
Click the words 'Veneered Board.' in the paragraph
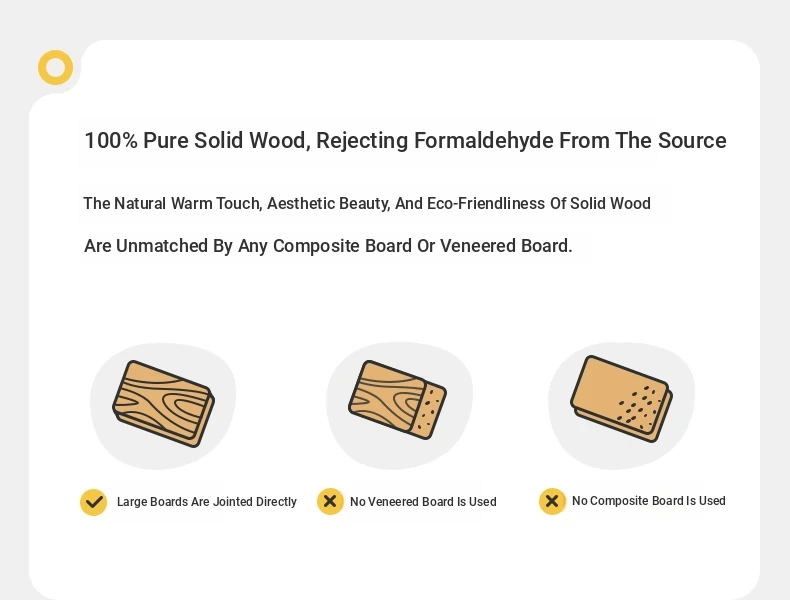pos(506,246)
